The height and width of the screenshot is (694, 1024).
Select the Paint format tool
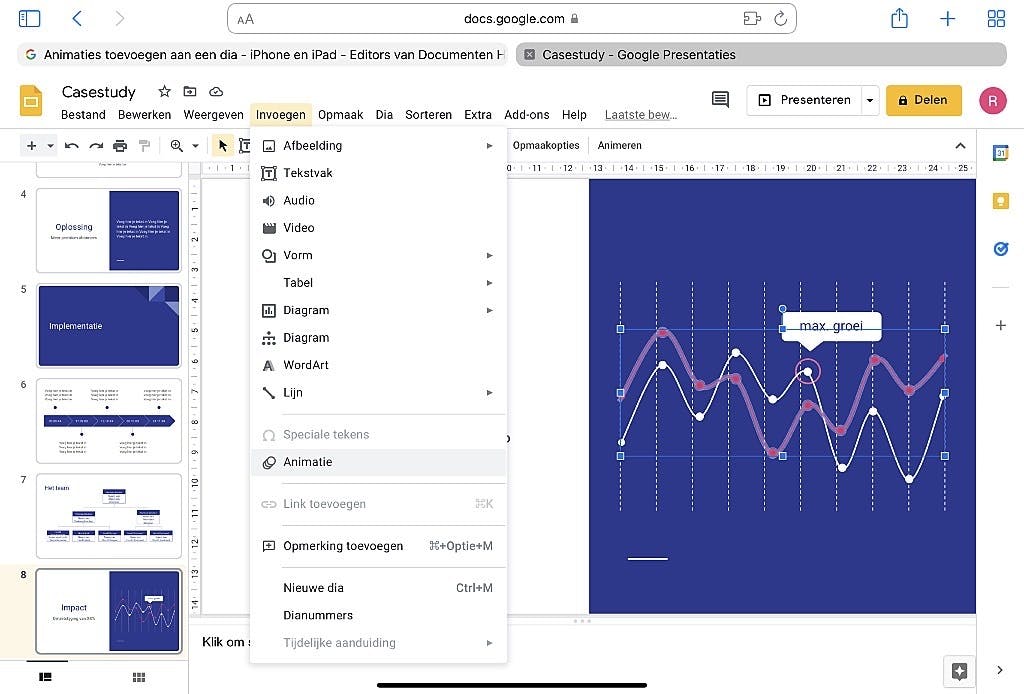coord(144,146)
